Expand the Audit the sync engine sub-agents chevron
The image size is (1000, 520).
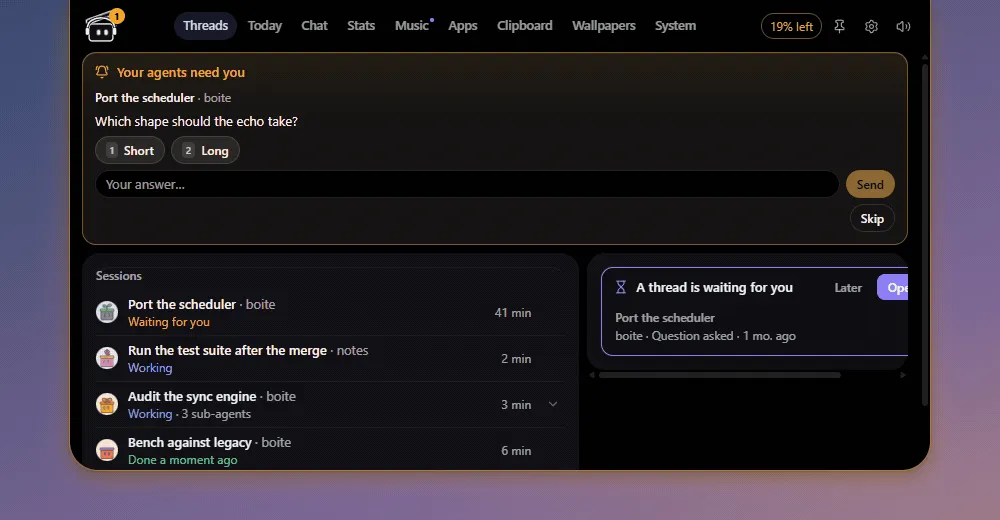point(553,404)
